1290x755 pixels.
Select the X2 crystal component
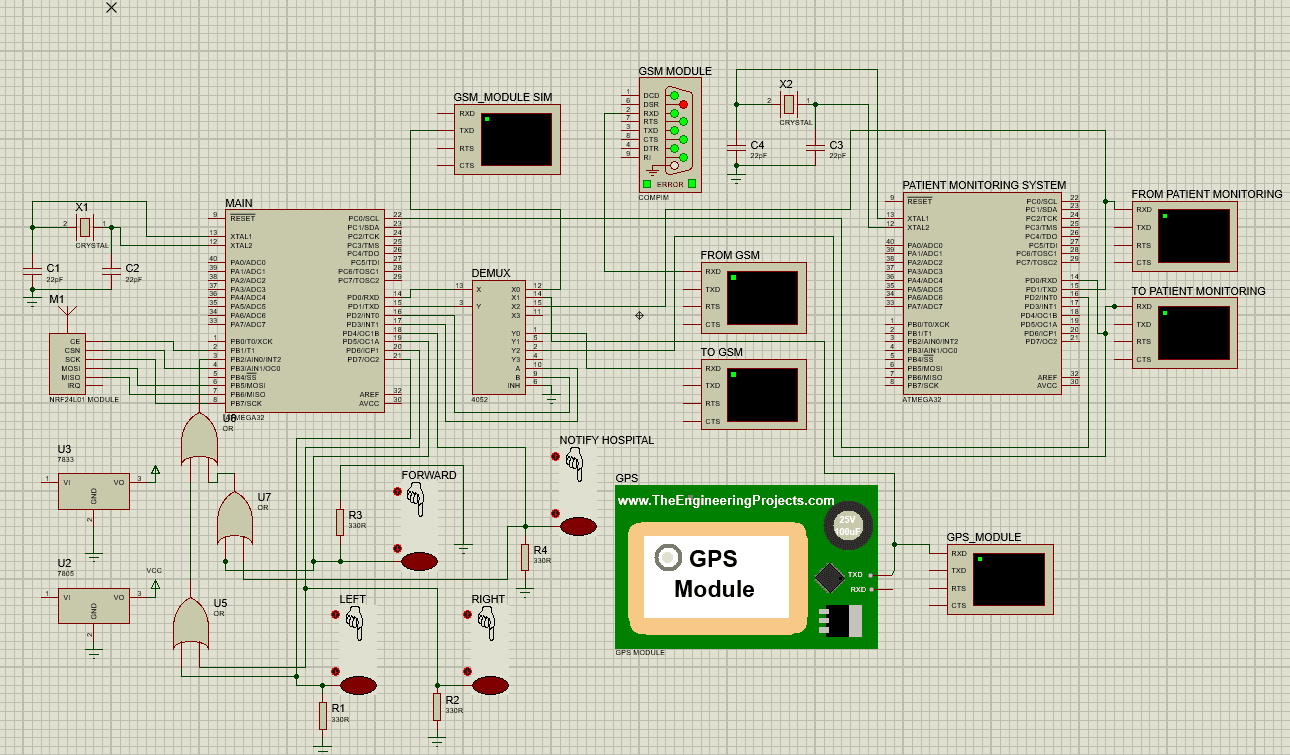pos(788,102)
